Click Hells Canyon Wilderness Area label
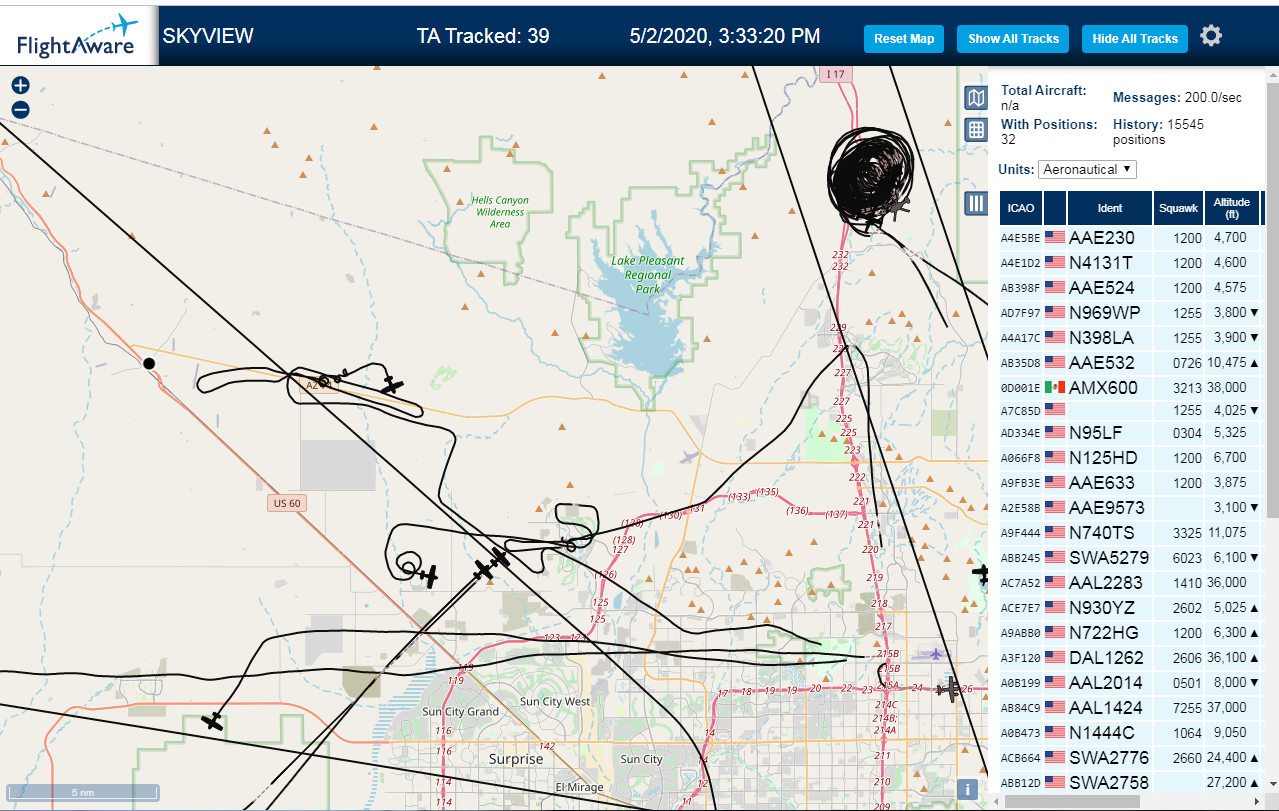This screenshot has width=1279, height=811. [x=500, y=212]
